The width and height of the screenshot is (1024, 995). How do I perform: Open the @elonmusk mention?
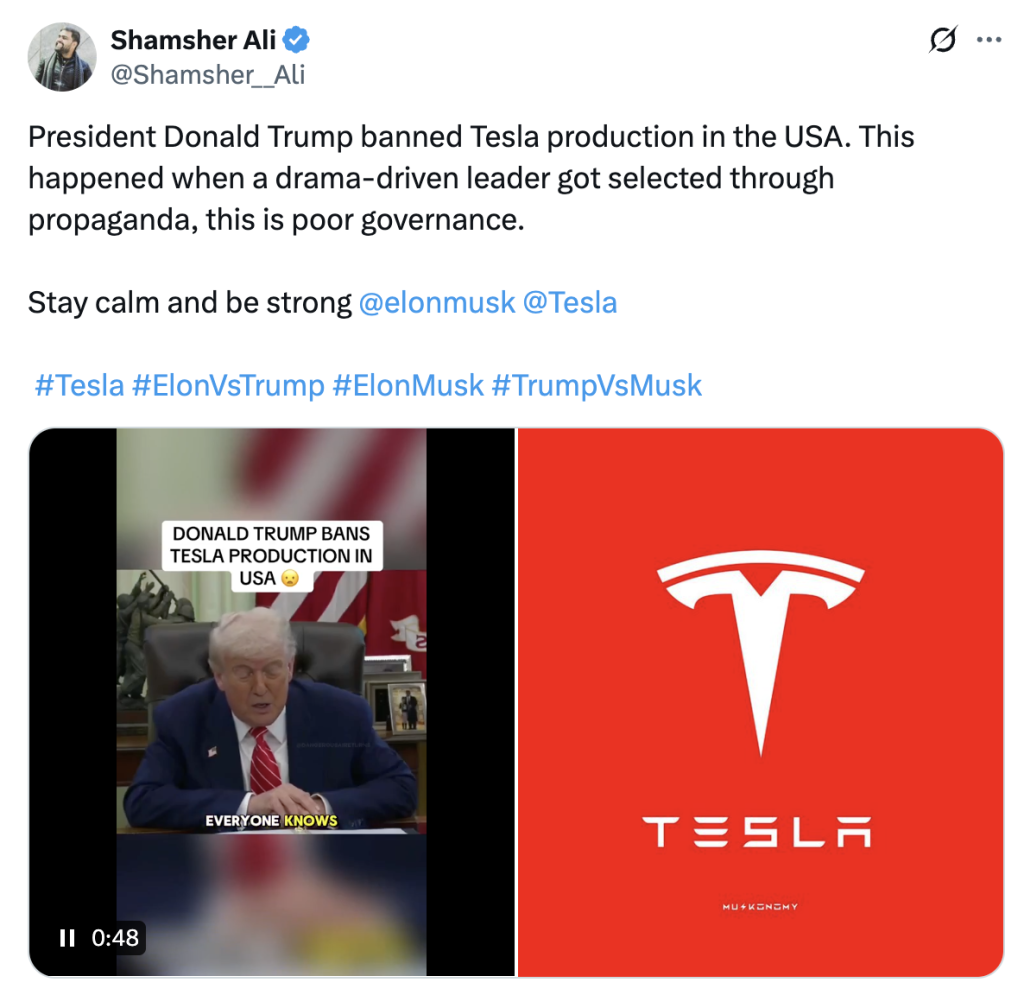(437, 303)
